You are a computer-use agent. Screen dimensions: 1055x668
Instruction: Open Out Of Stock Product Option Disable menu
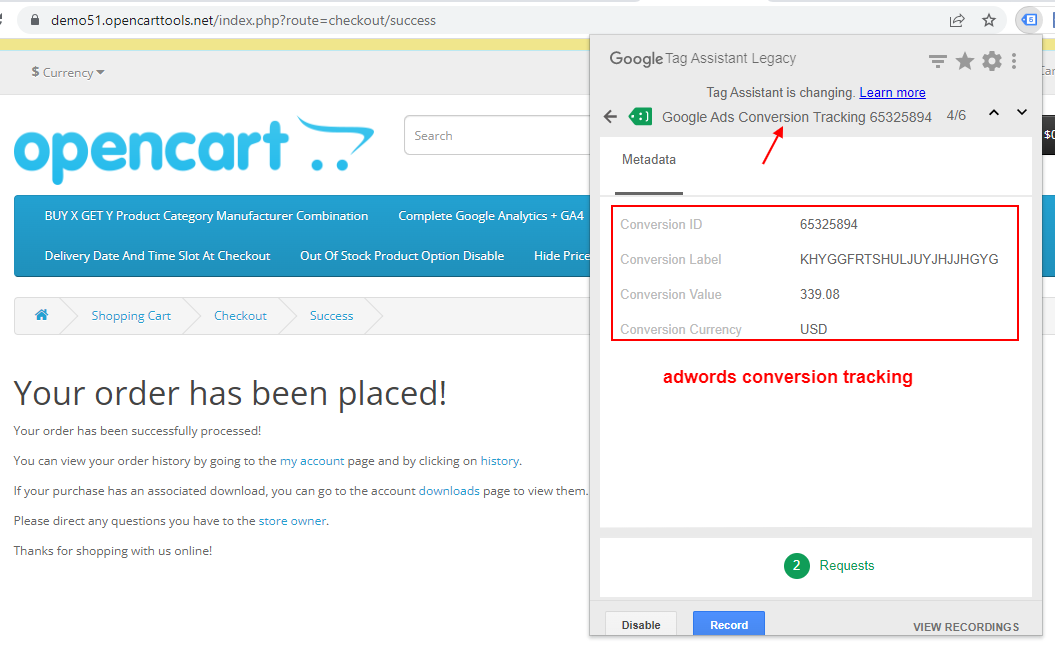[402, 256]
